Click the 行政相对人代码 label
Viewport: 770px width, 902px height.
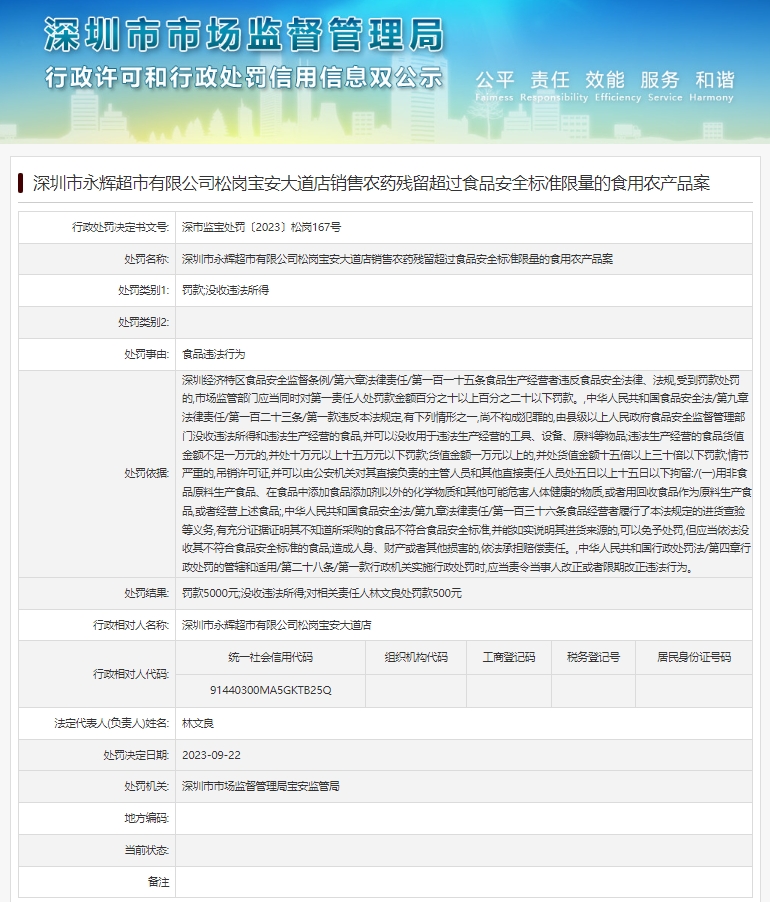click(131, 674)
